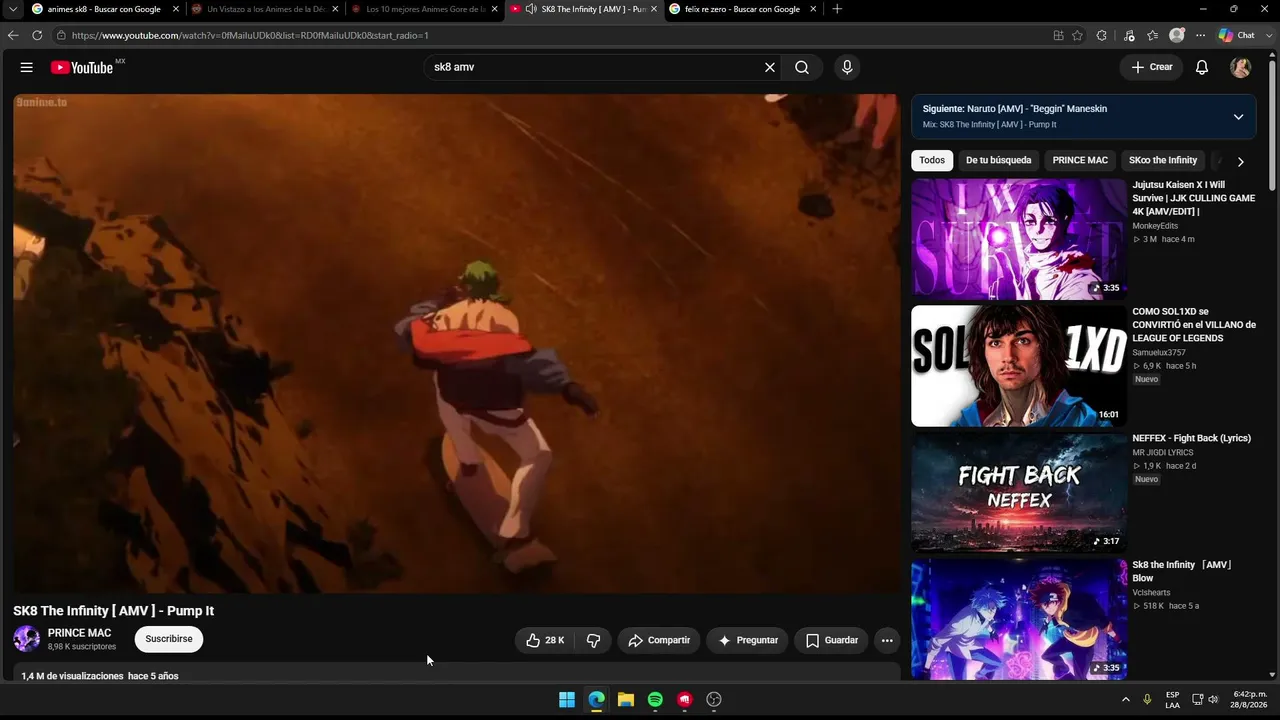The height and width of the screenshot is (720, 1280).
Task: Click the browser address bar URL
Action: (x=250, y=36)
